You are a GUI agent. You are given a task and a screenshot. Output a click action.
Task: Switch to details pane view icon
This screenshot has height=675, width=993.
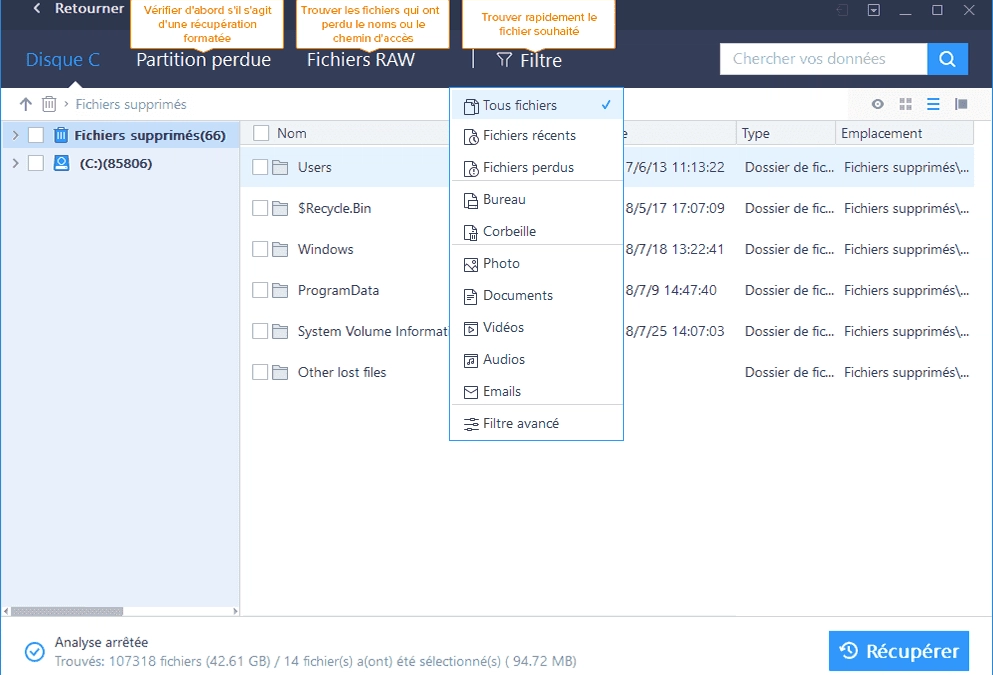pos(961,104)
